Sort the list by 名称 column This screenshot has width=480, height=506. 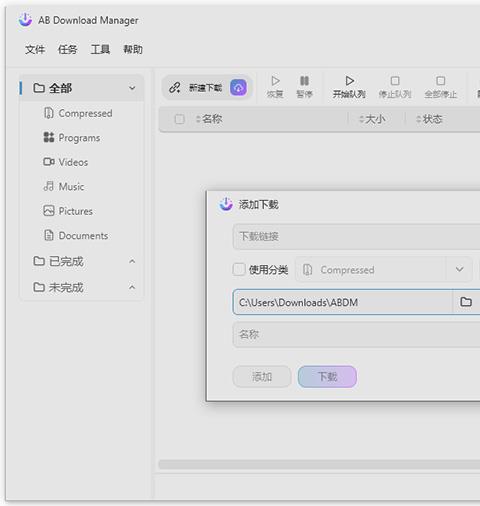tap(209, 119)
